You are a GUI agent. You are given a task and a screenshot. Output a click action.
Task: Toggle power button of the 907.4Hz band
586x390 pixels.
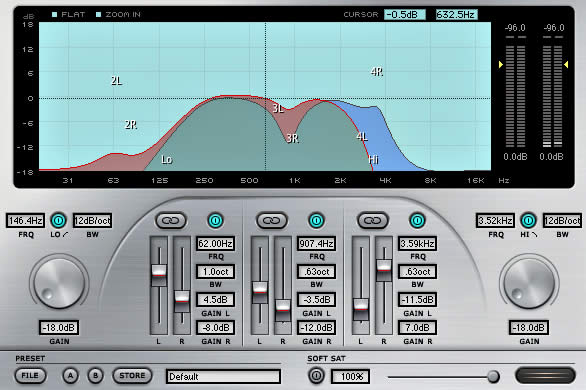(316, 220)
